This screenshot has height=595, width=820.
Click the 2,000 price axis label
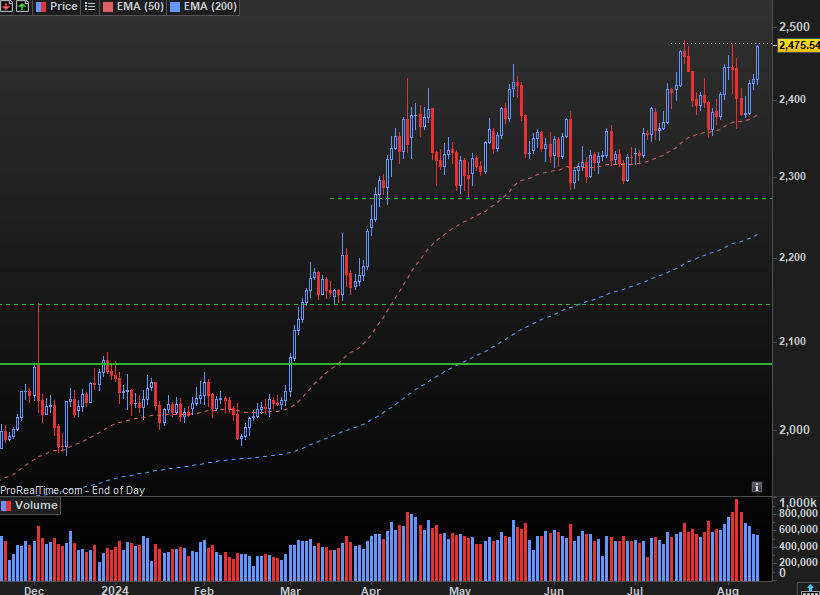click(x=794, y=430)
